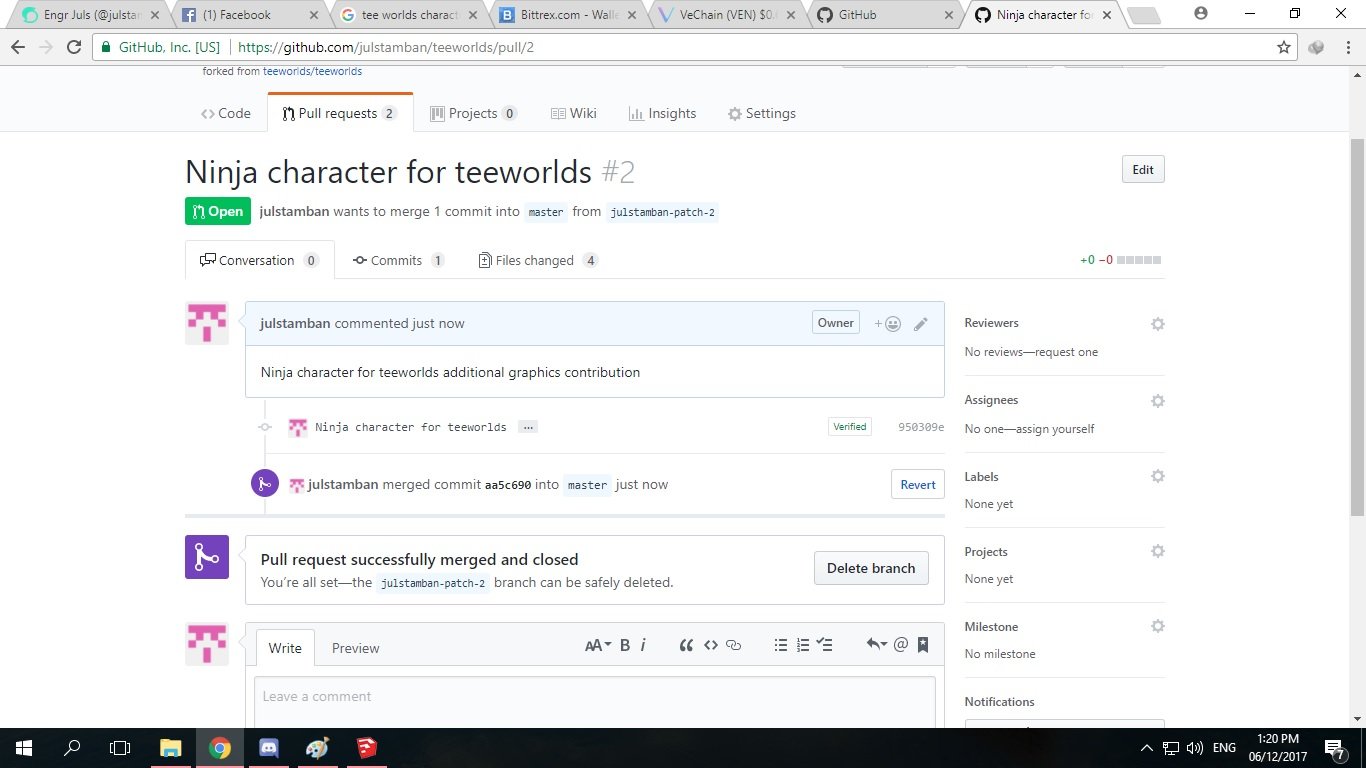Expand the commit description ellipsis
The image size is (1366, 768).
528,427
